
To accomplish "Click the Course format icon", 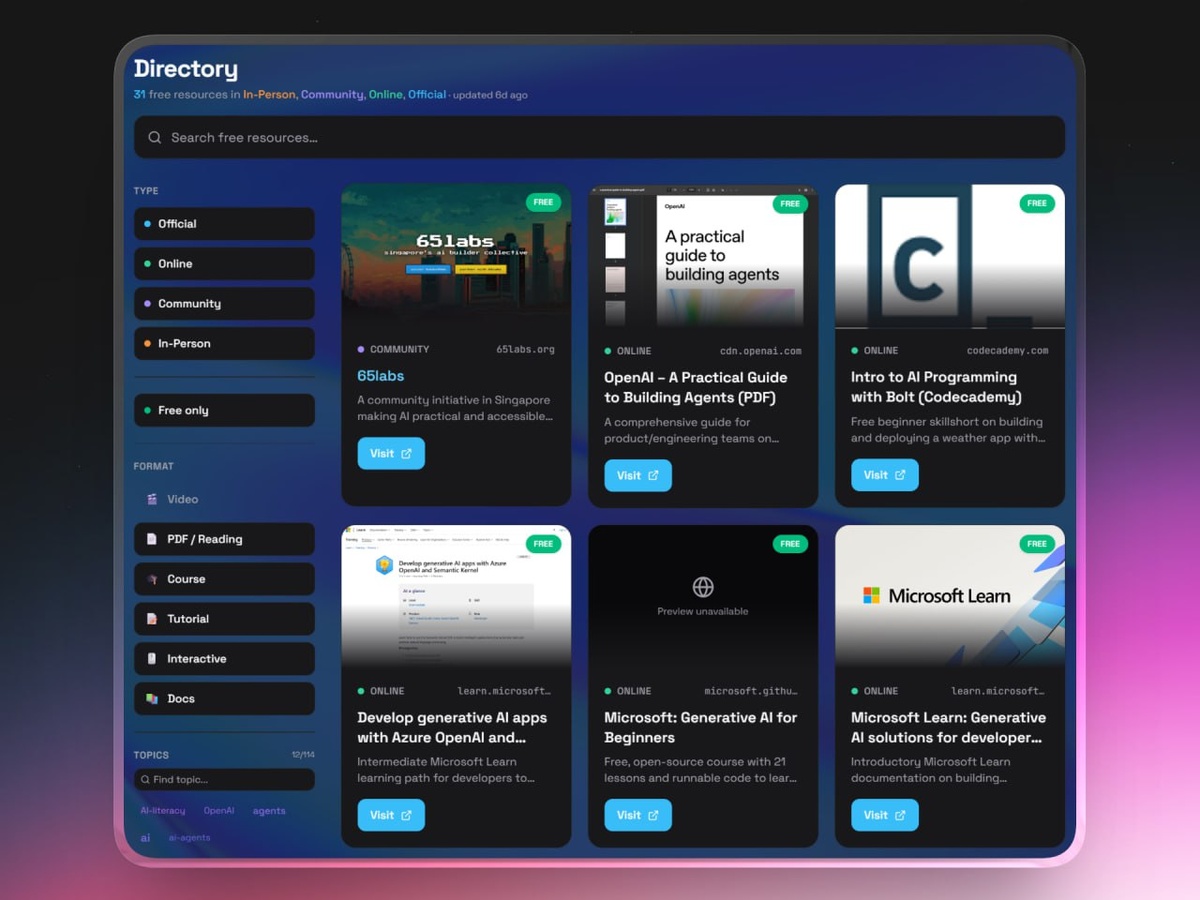I will pos(152,579).
